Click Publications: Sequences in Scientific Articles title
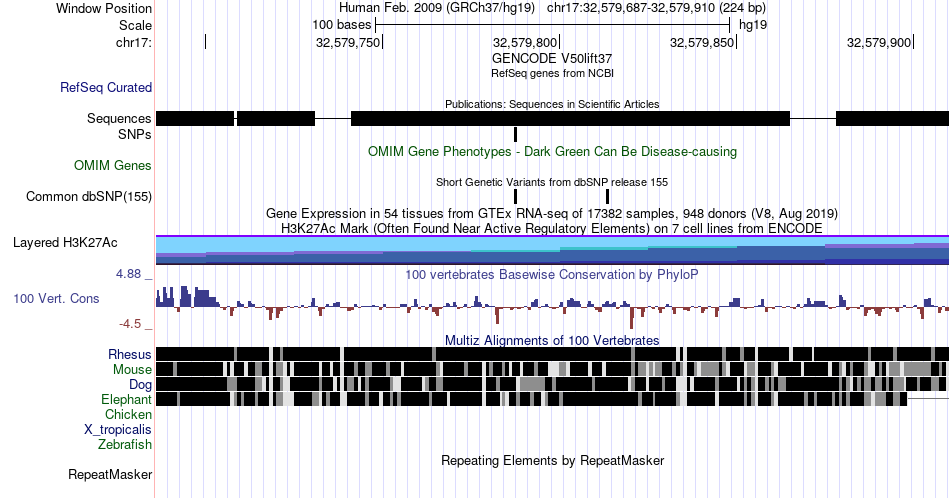Screen dimensions: 950x498 552,104
